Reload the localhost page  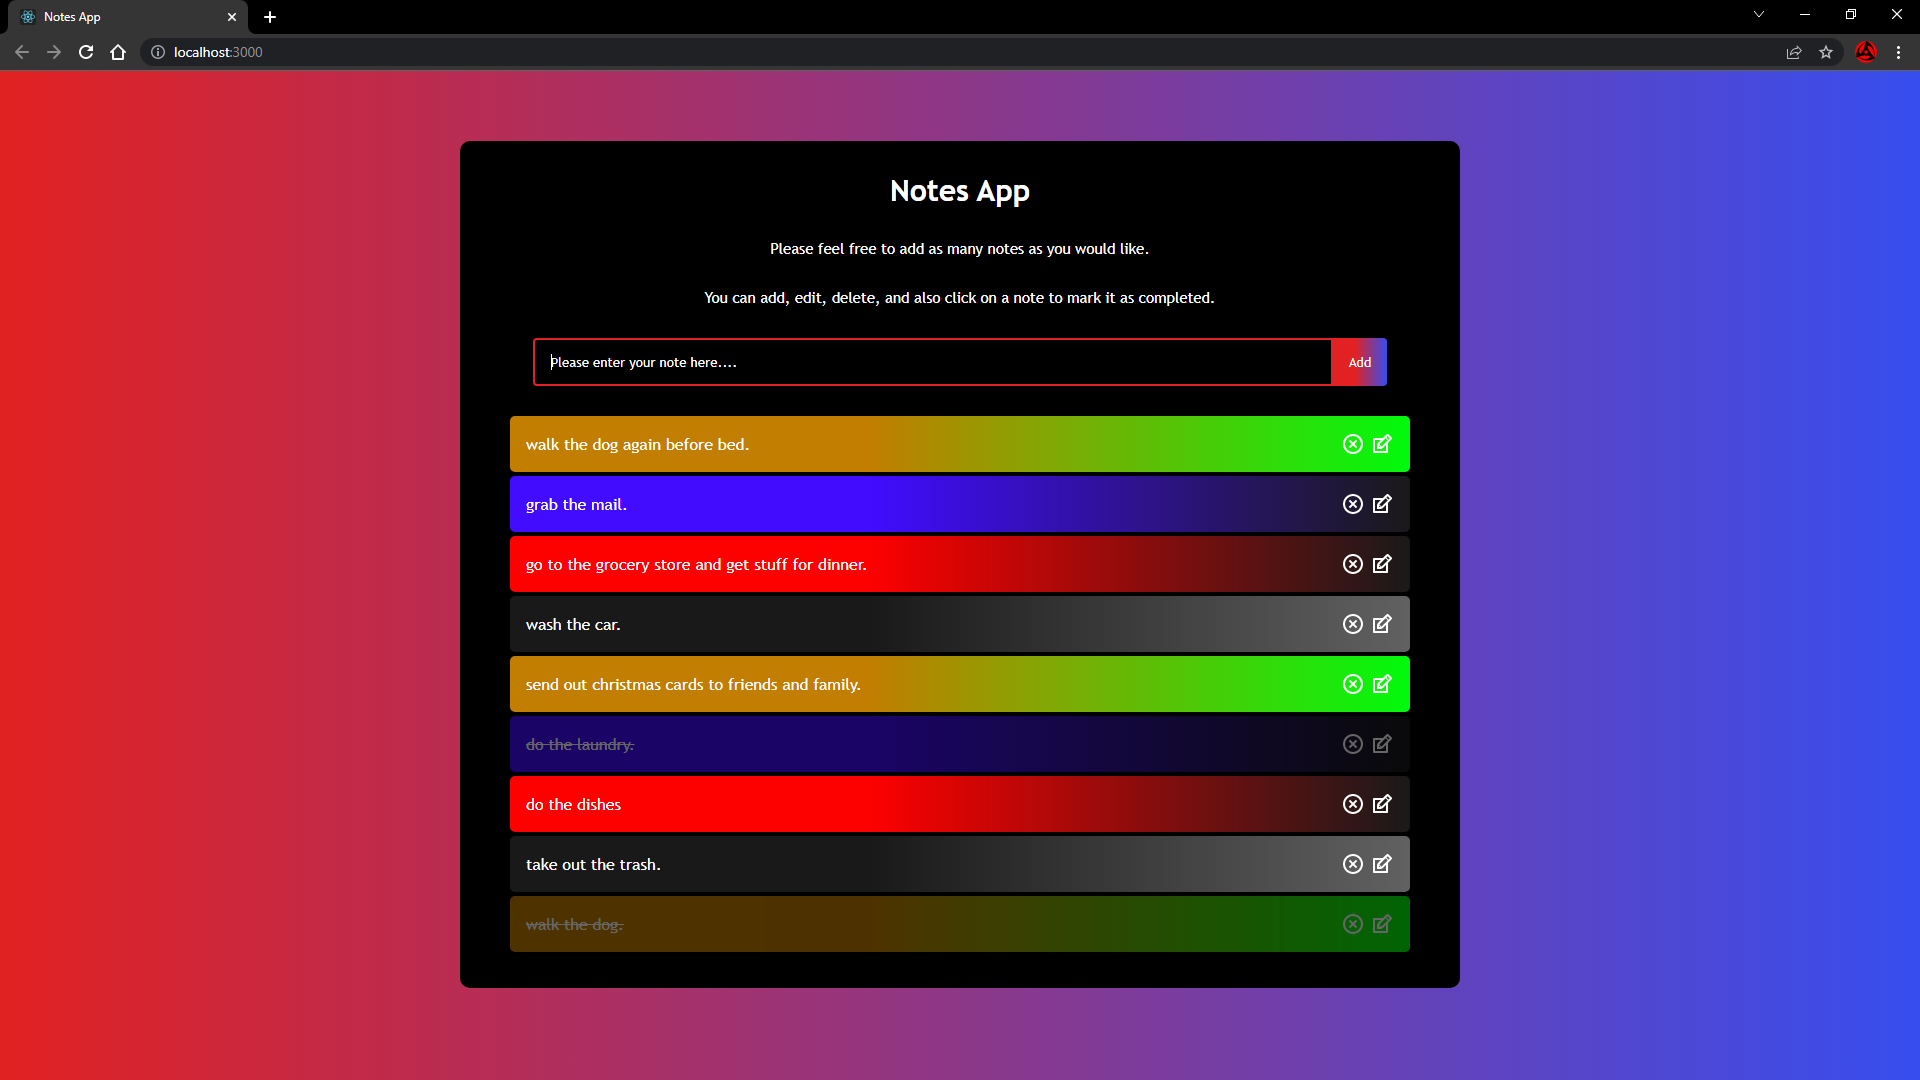click(x=86, y=52)
